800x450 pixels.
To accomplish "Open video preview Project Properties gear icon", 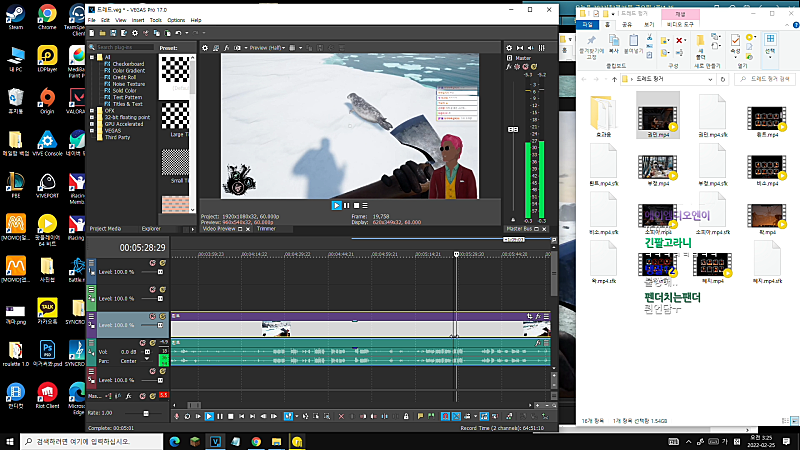I will pos(205,48).
